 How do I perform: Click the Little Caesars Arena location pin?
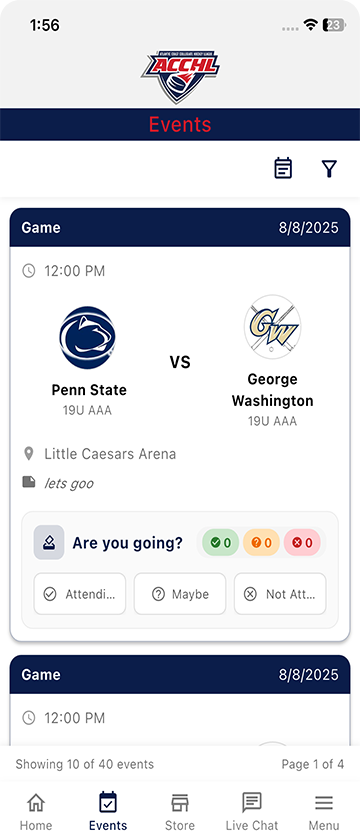pyautogui.click(x=29, y=454)
